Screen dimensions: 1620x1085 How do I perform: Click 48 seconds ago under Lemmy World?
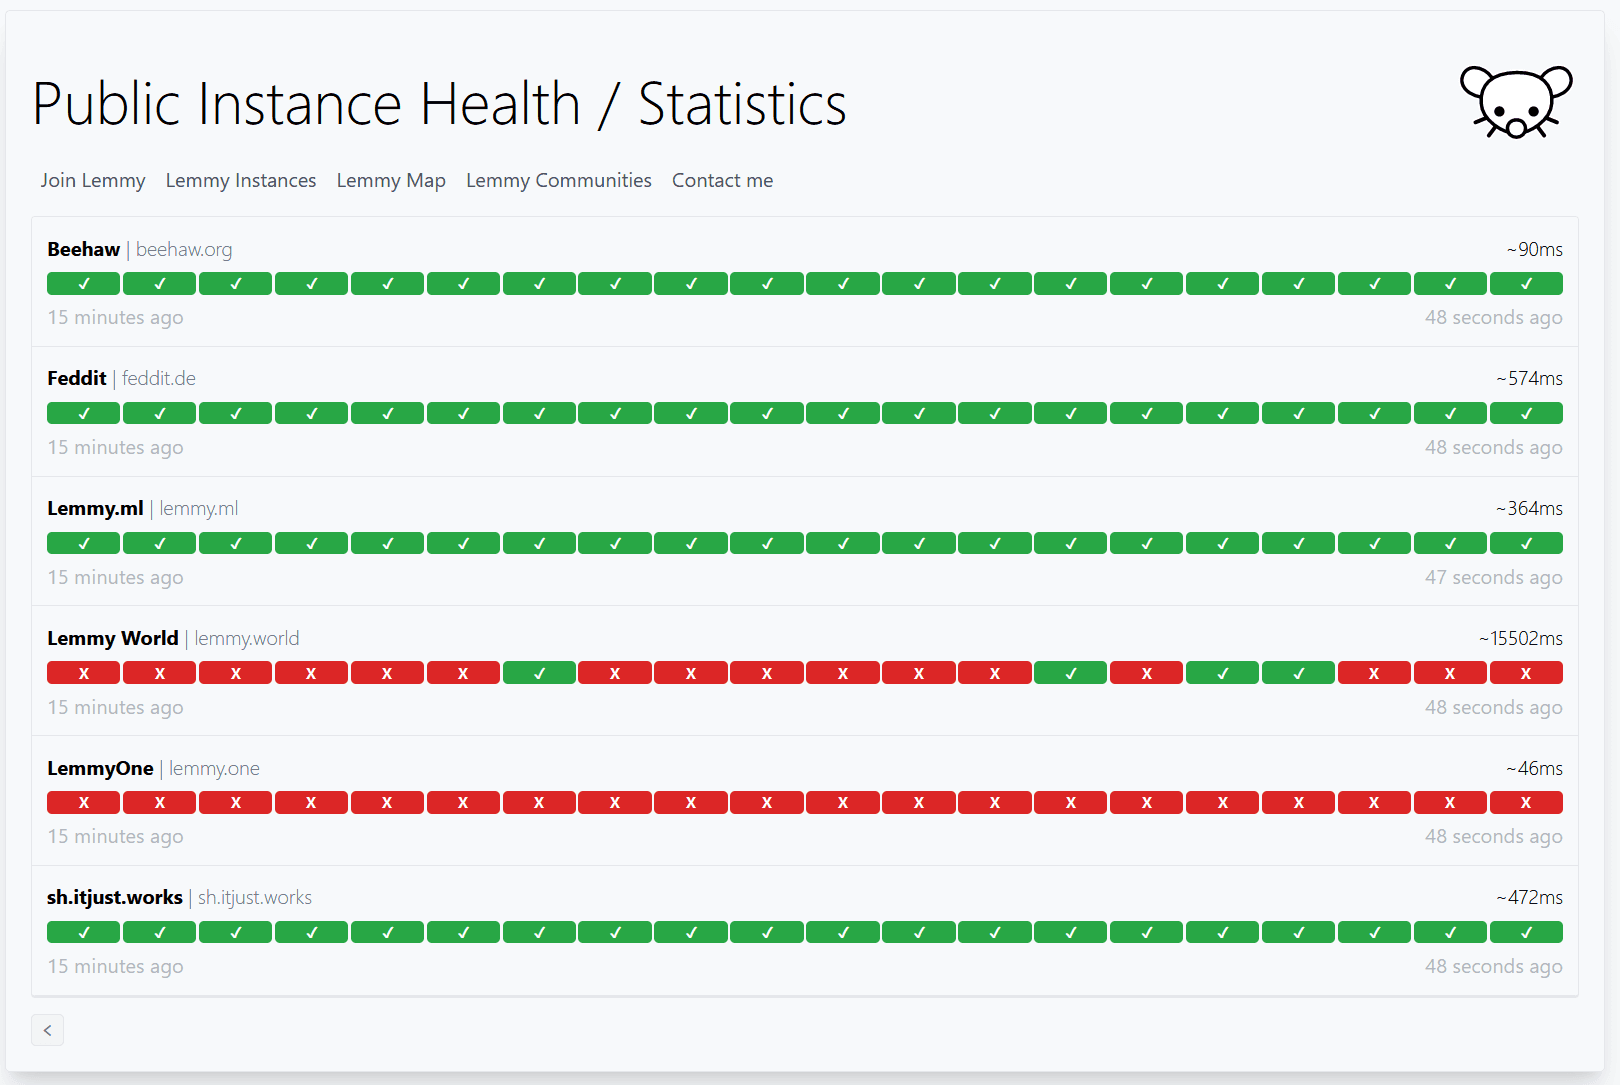click(1494, 708)
